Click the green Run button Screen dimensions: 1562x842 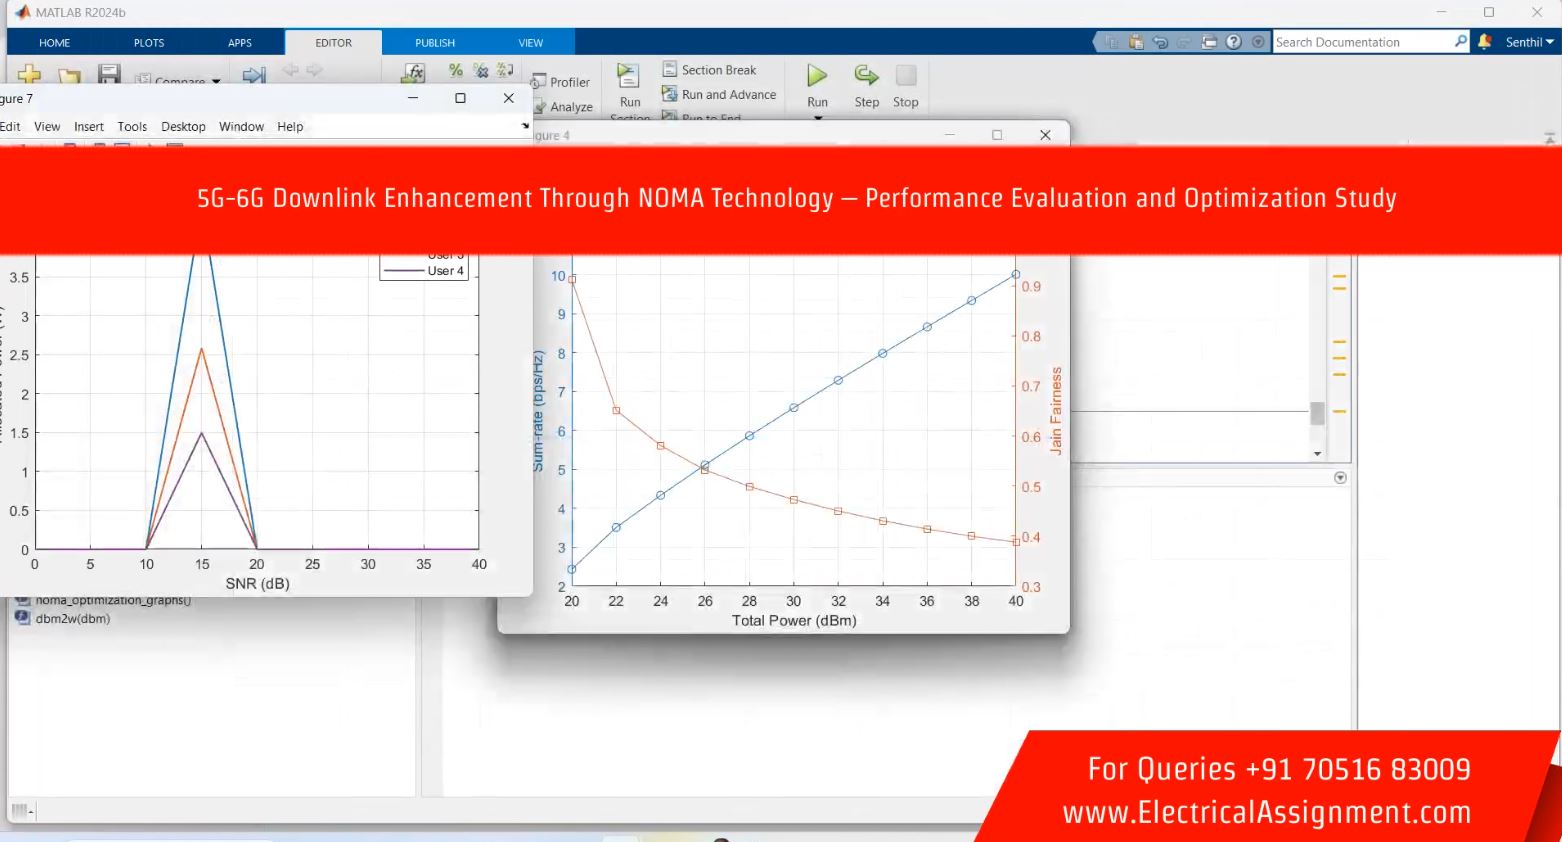point(817,77)
